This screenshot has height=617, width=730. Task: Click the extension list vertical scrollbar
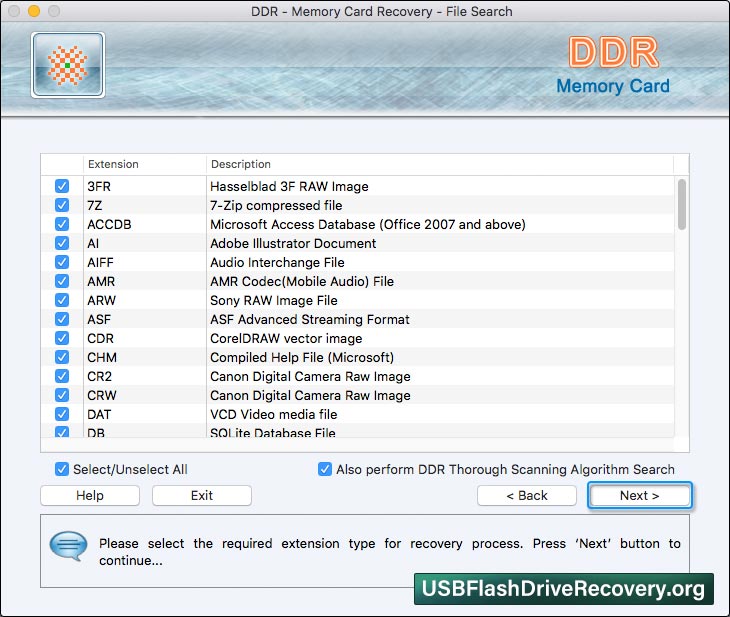pos(682,204)
